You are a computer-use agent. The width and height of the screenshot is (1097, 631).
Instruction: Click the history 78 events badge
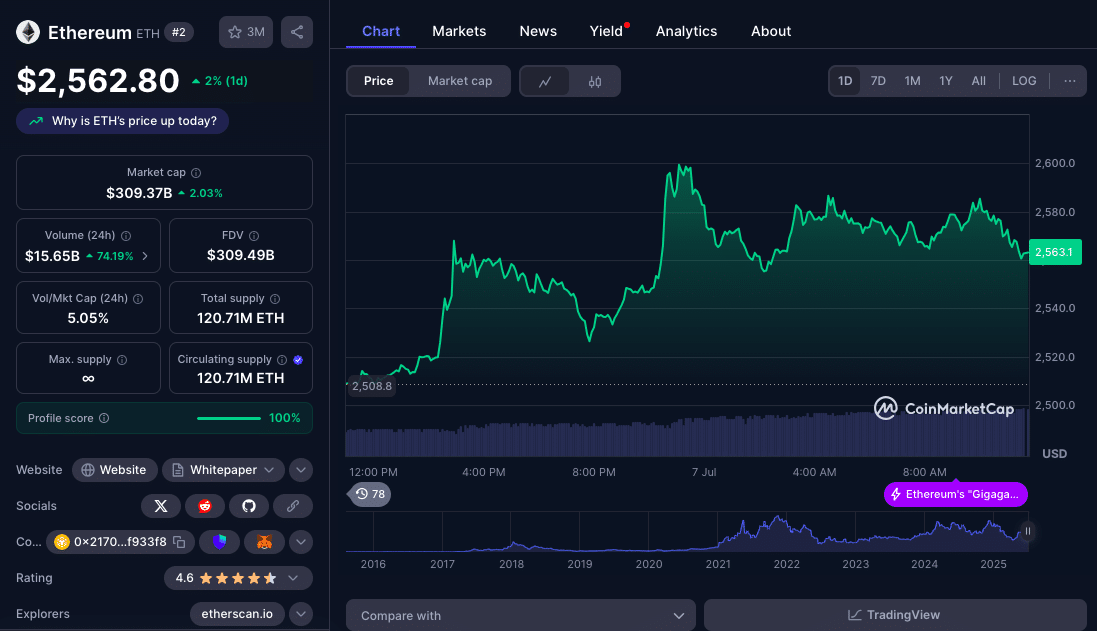370,494
